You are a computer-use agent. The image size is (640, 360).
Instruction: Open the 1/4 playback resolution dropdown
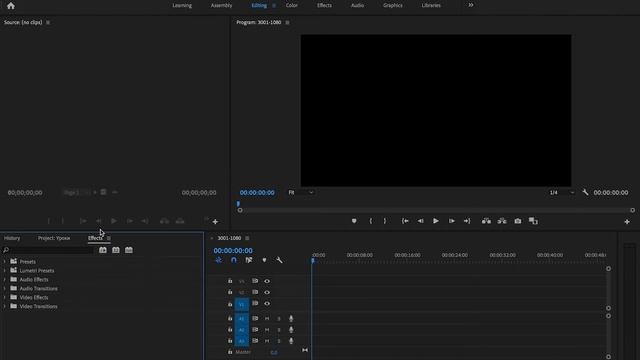[562, 192]
